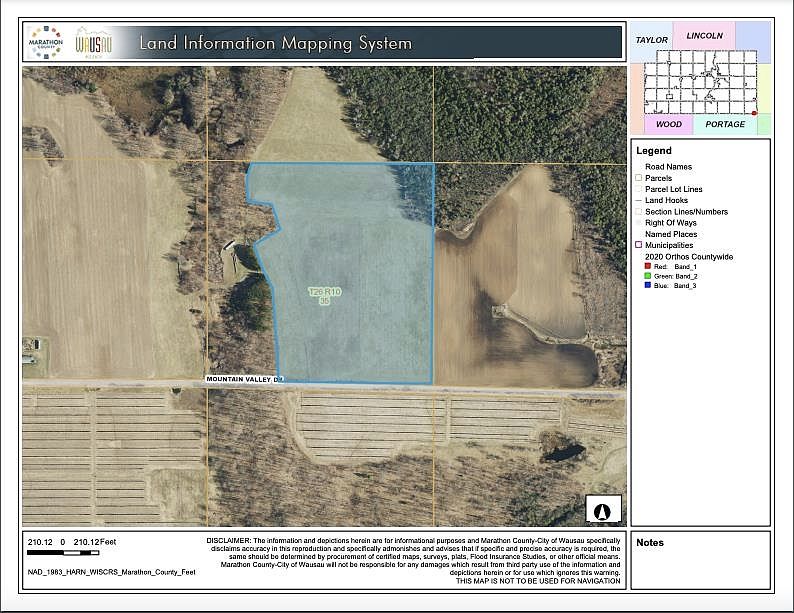Click the red location dot on locator map

pos(754,113)
